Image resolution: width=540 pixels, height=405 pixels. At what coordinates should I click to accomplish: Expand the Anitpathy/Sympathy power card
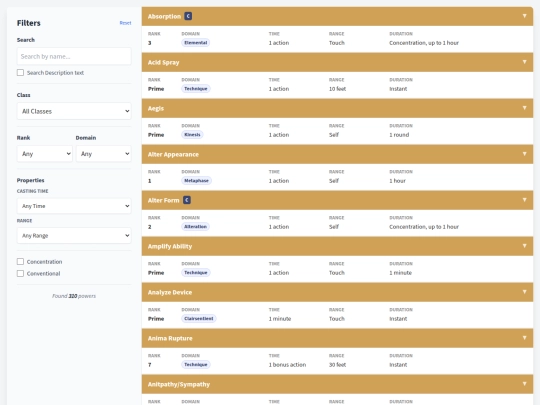[x=524, y=384]
